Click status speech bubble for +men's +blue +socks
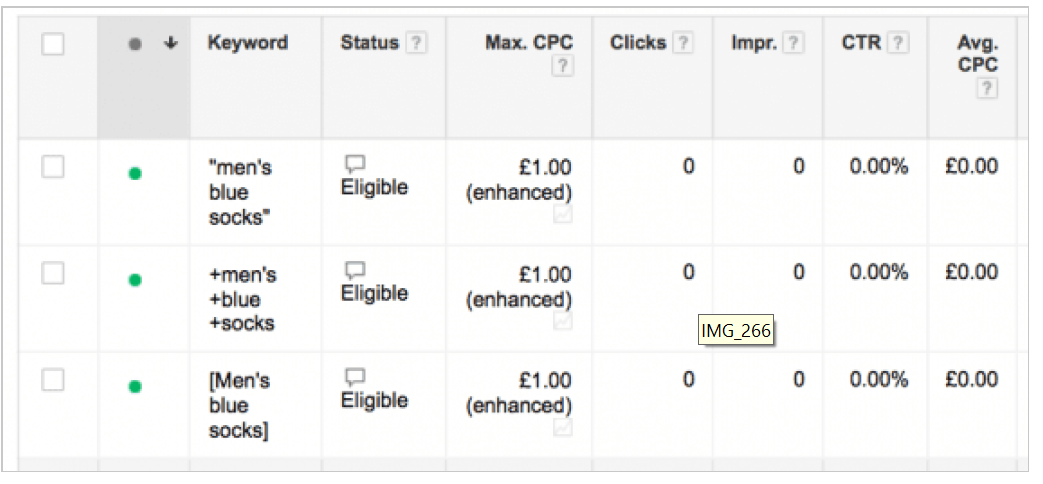The image size is (1043, 484). point(355,270)
